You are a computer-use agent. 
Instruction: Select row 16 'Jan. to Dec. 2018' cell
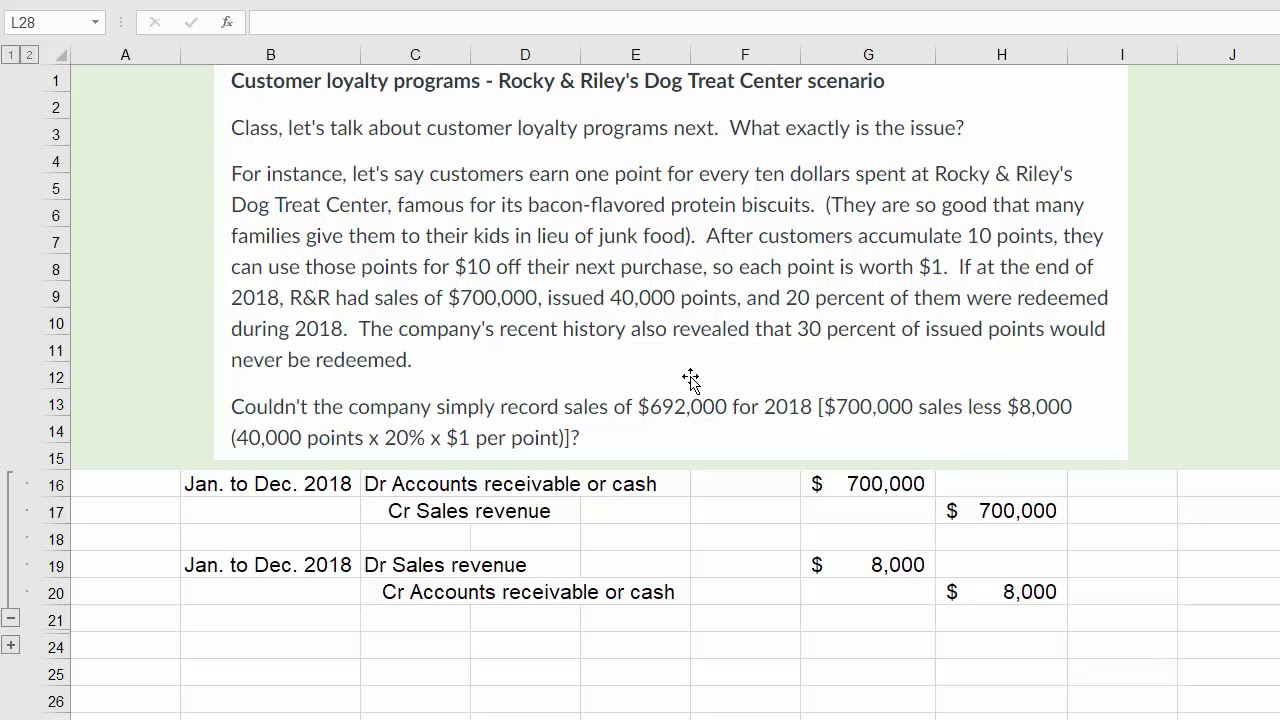click(x=270, y=484)
